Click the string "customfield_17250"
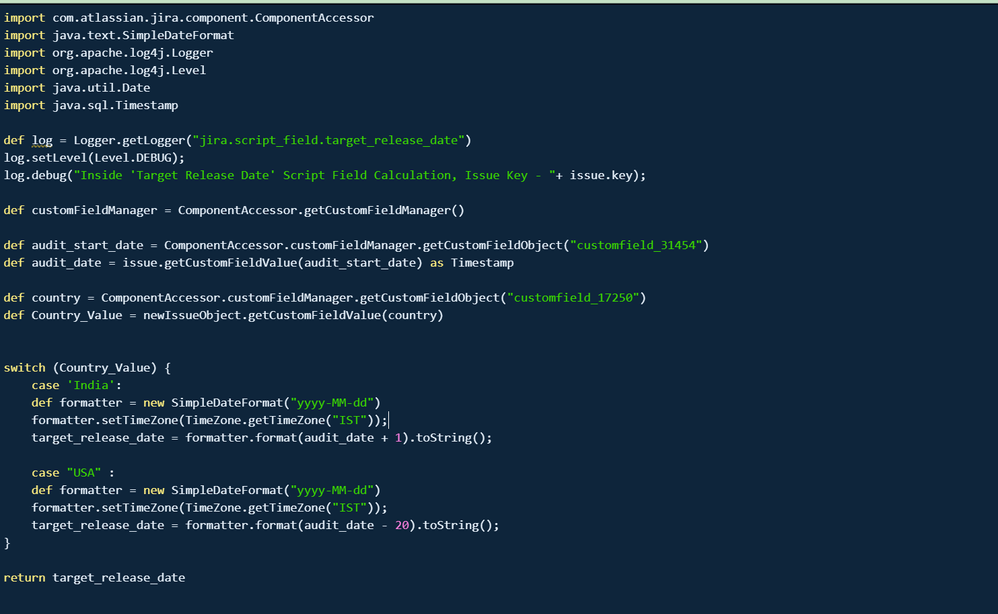This screenshot has width=998, height=614. [x=573, y=298]
